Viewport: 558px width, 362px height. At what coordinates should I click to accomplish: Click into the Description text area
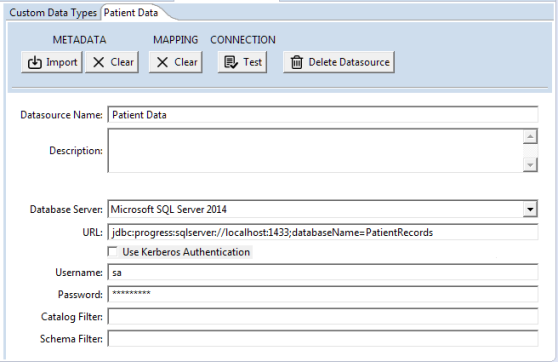(x=315, y=151)
